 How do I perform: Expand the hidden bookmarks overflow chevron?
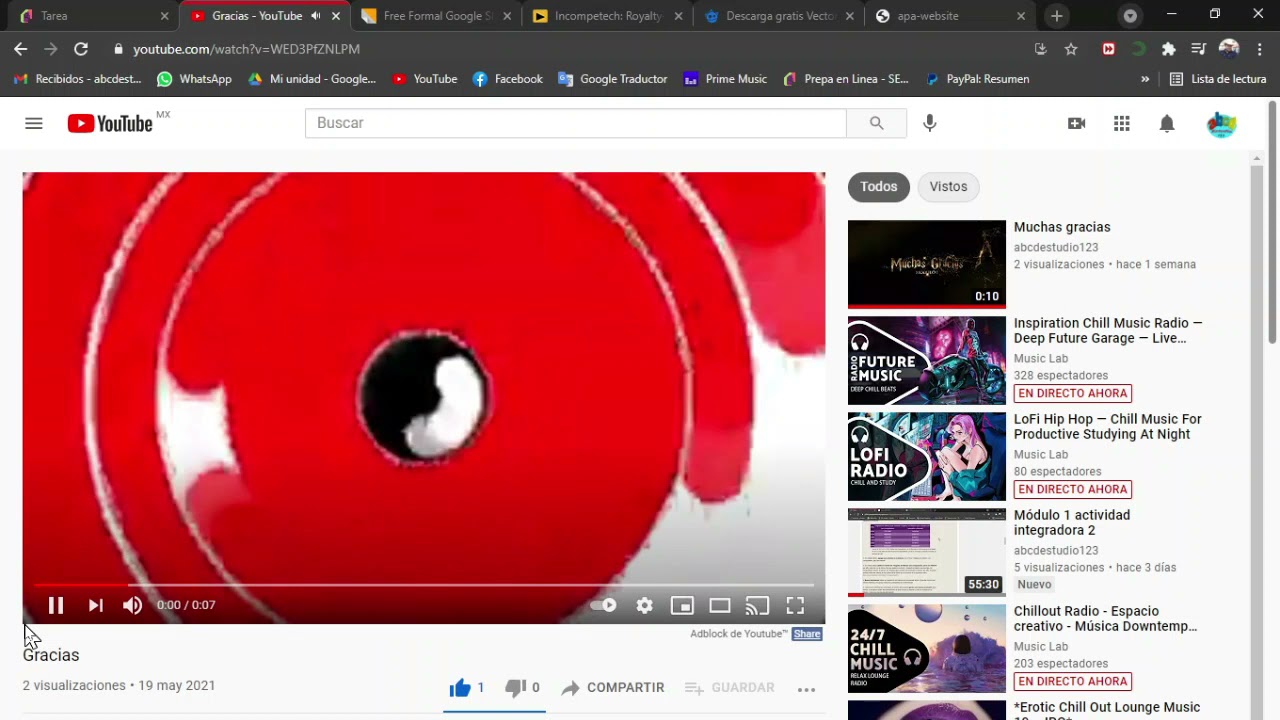pyautogui.click(x=1145, y=79)
